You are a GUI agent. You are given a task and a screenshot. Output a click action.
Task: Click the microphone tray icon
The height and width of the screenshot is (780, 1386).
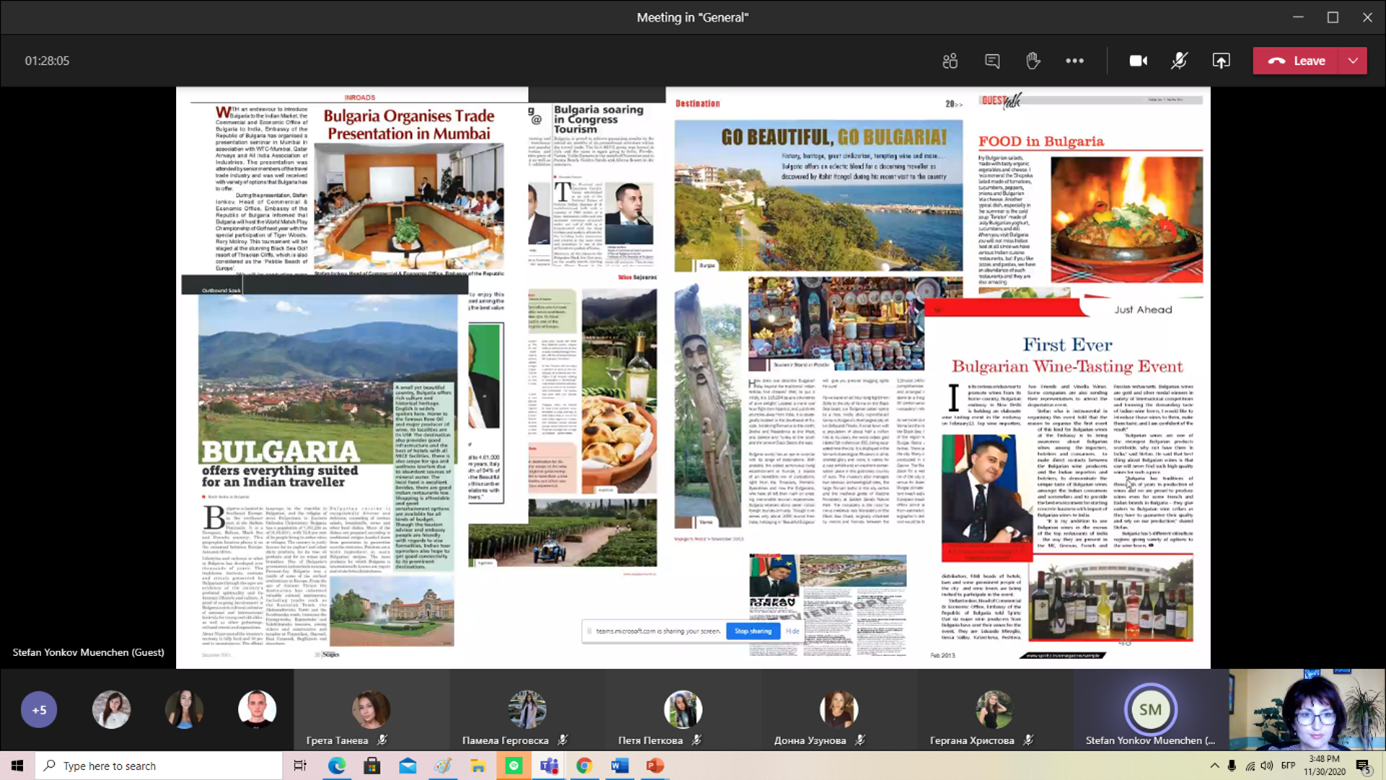(1232, 766)
